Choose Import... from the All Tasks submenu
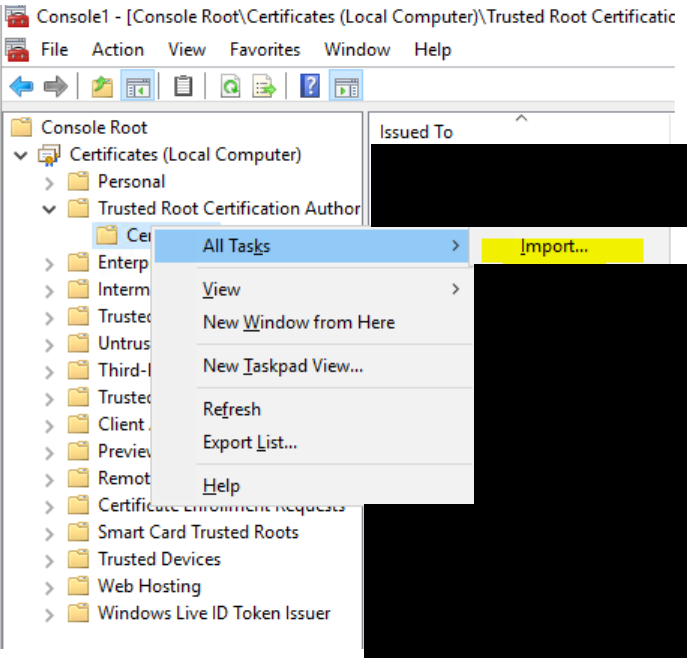 tap(554, 247)
